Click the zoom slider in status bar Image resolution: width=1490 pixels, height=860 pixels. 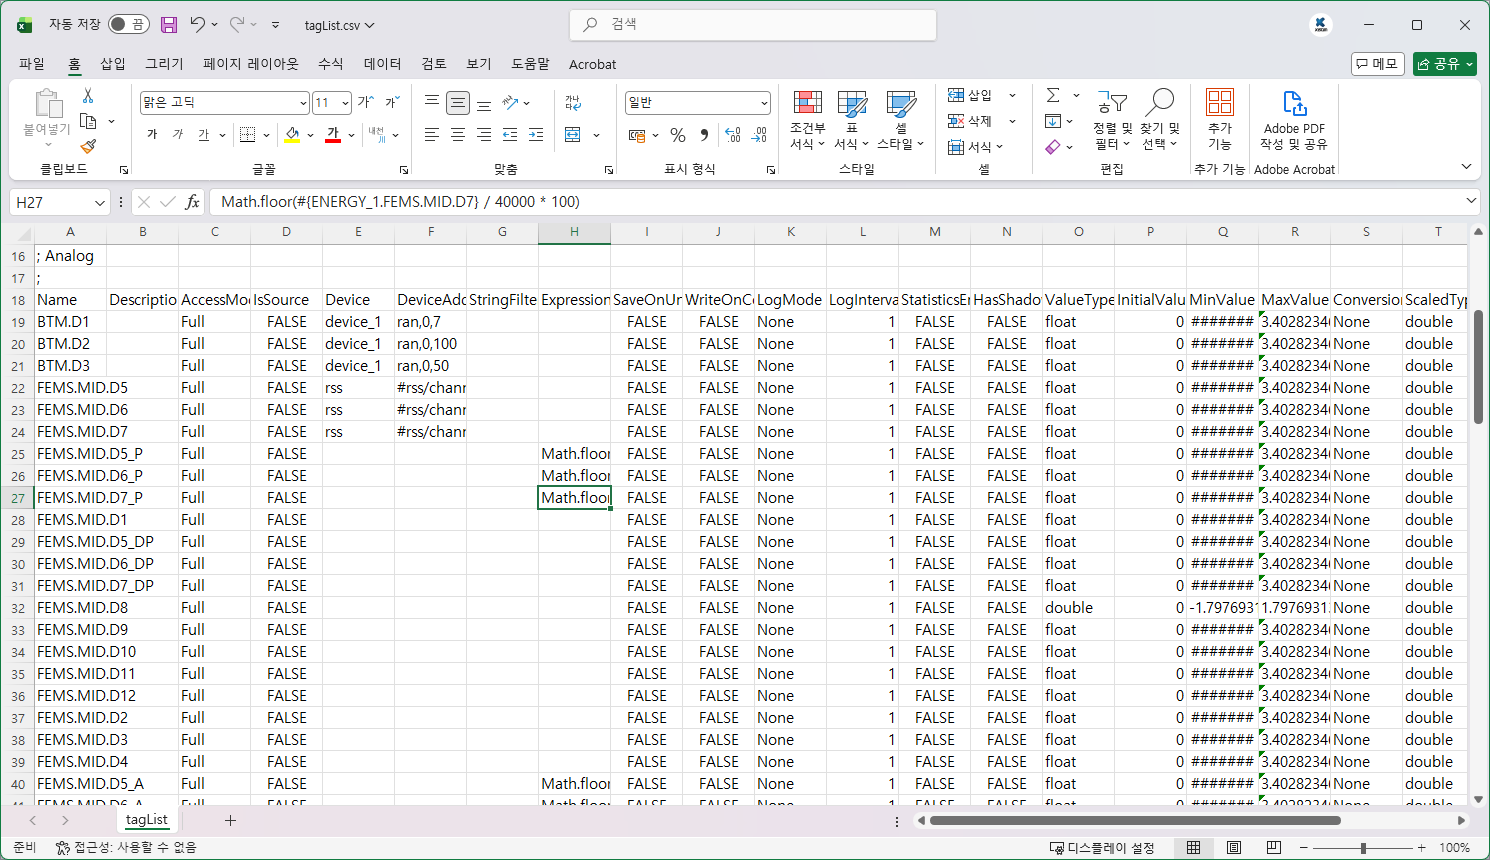pyautogui.click(x=1363, y=847)
